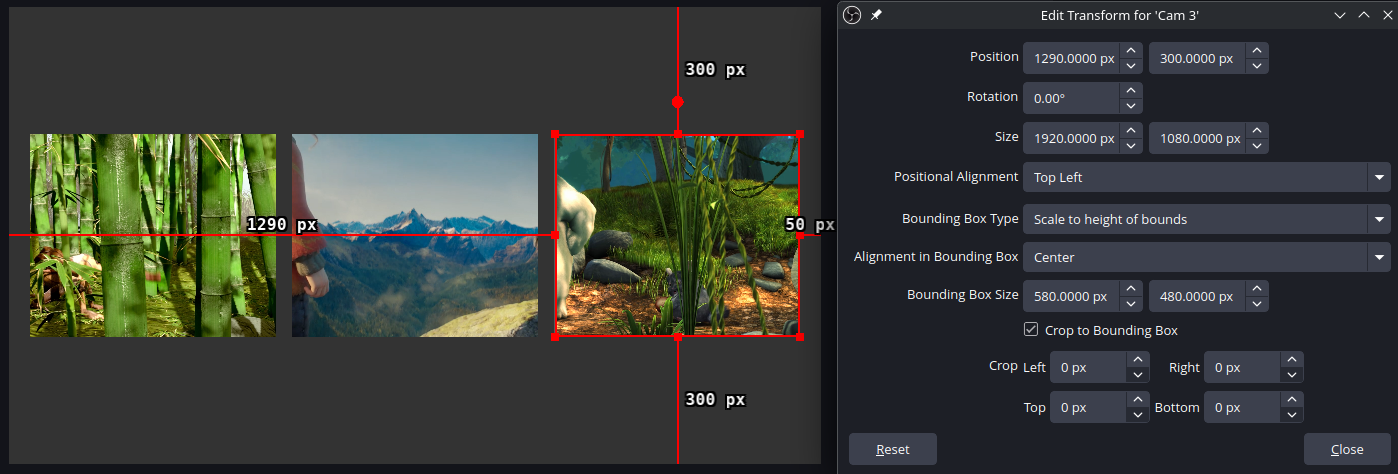Toggle the Crop to Bounding Box checkbox
This screenshot has width=1398, height=474.
(x=1031, y=330)
